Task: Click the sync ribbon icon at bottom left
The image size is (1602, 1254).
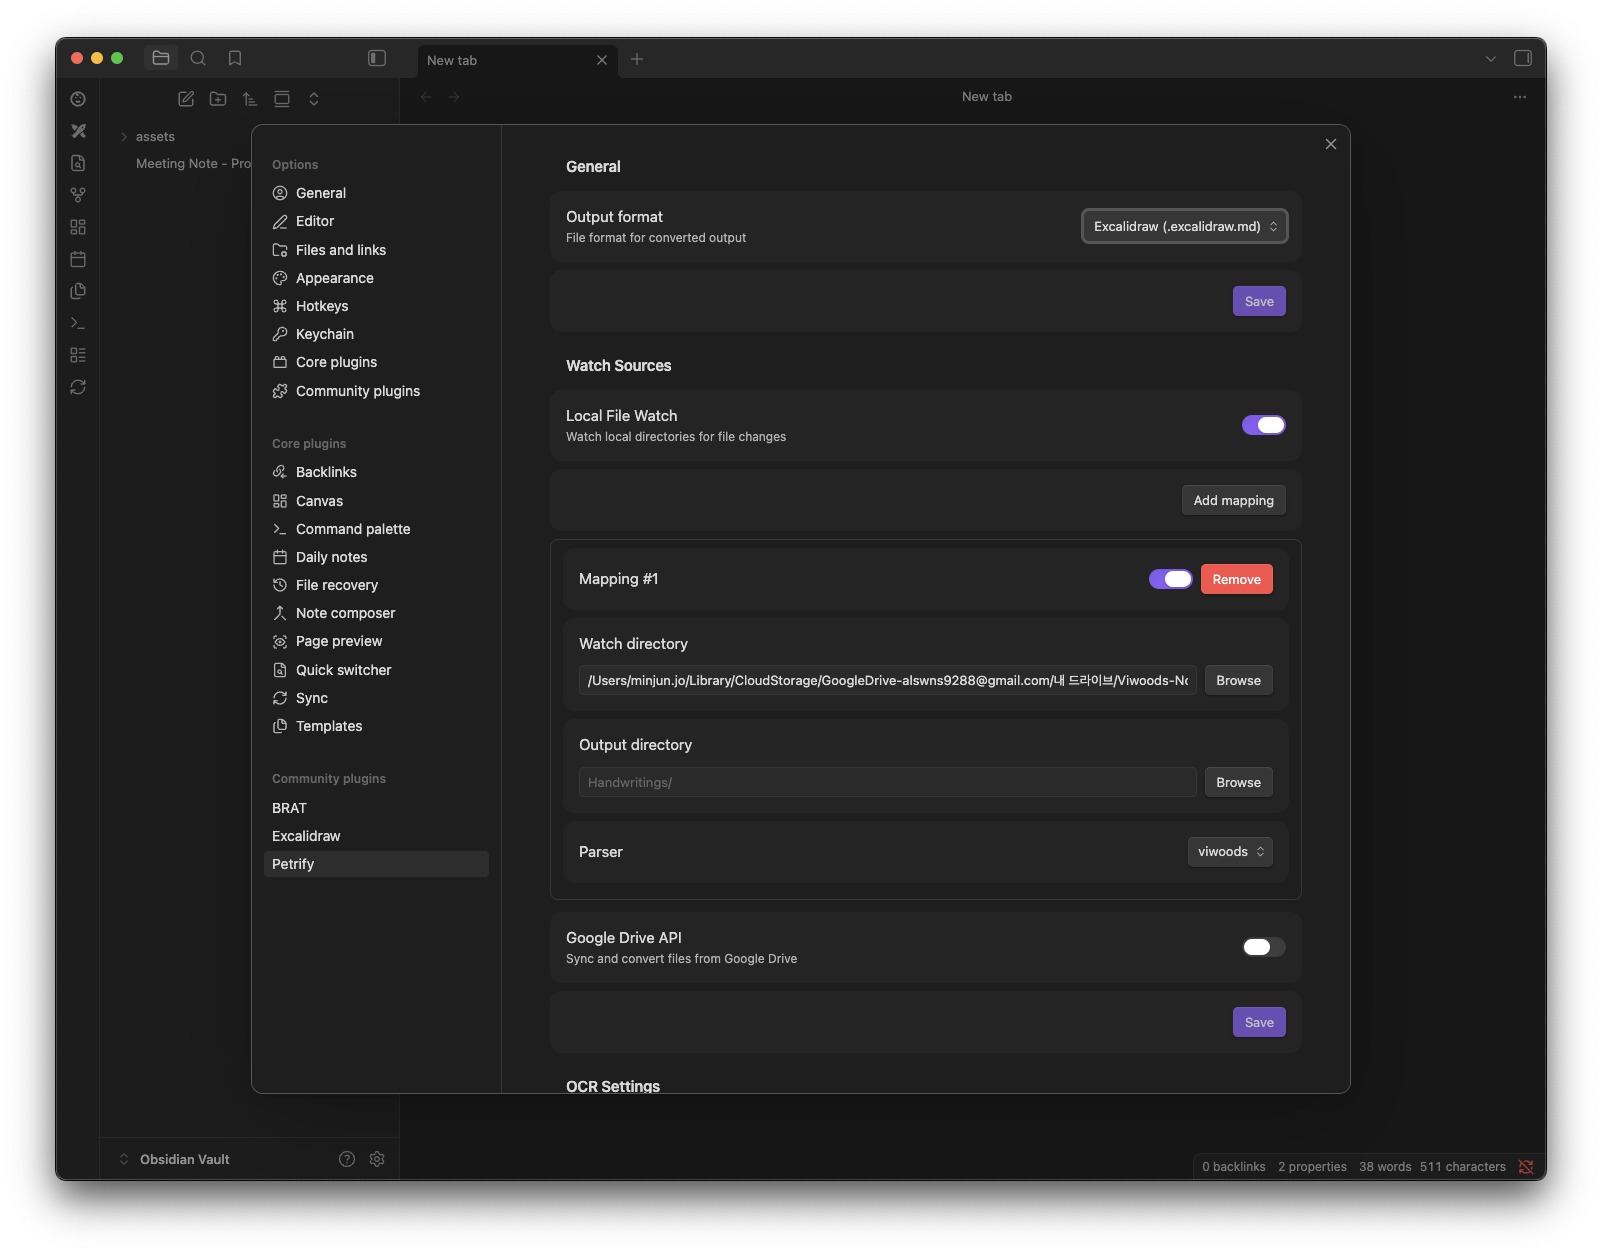Action: coord(78,387)
